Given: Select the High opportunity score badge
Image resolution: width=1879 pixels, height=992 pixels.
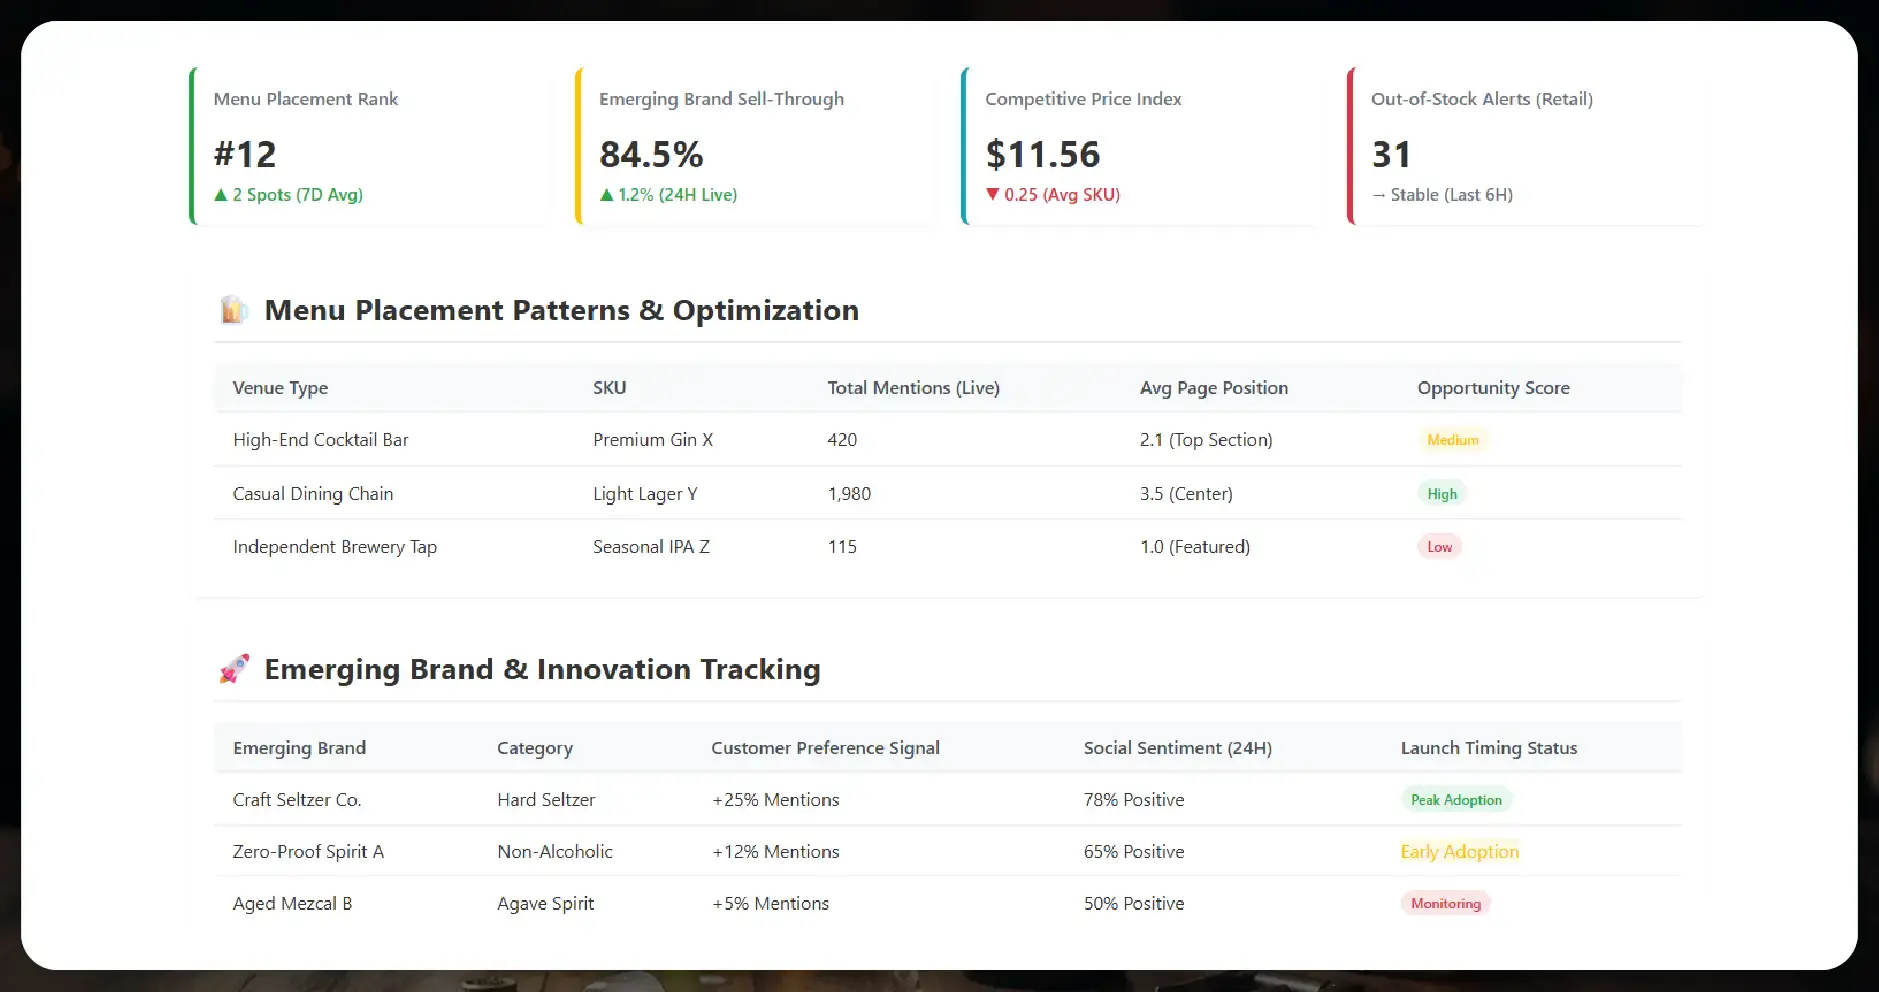Looking at the screenshot, I should pyautogui.click(x=1441, y=494).
